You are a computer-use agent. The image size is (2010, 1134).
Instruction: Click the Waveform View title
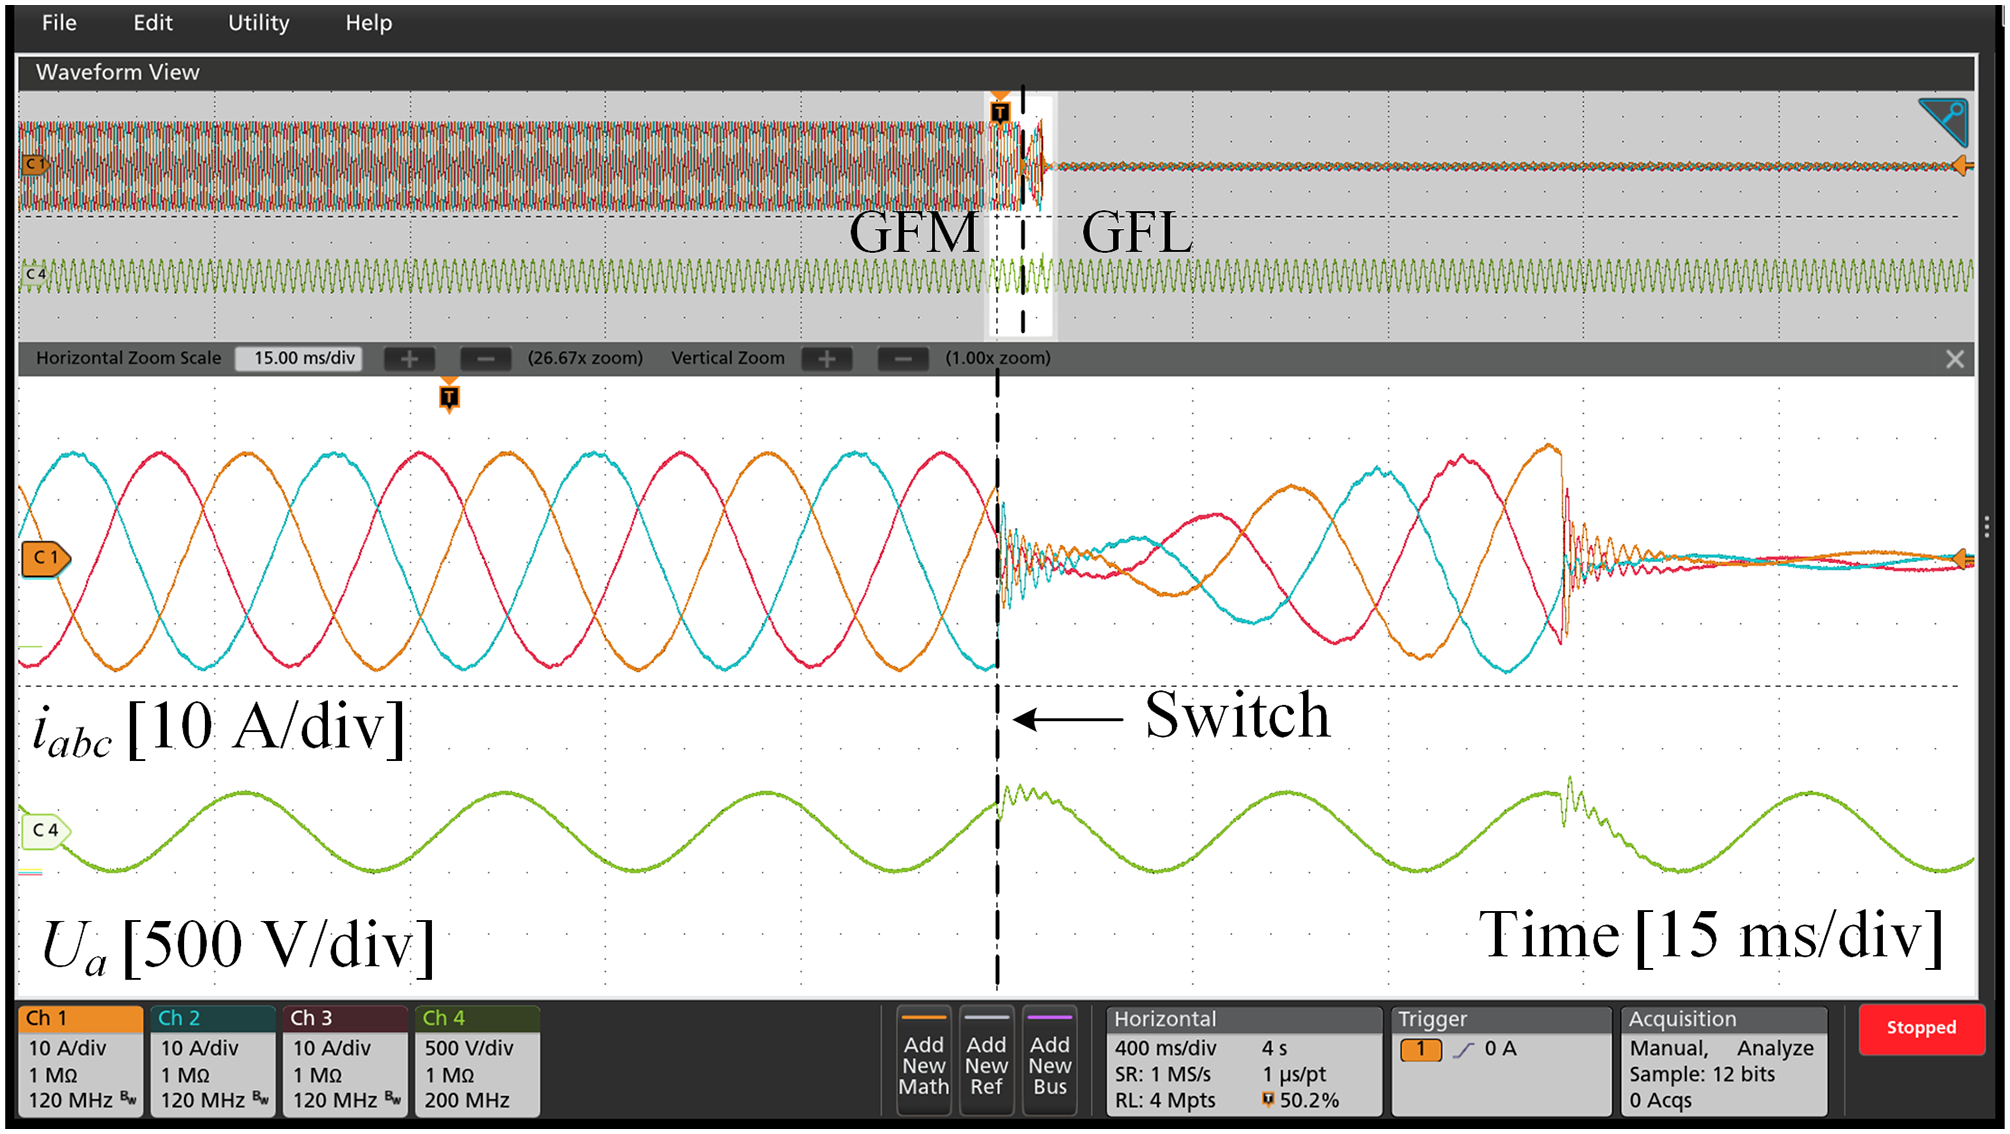pos(118,72)
